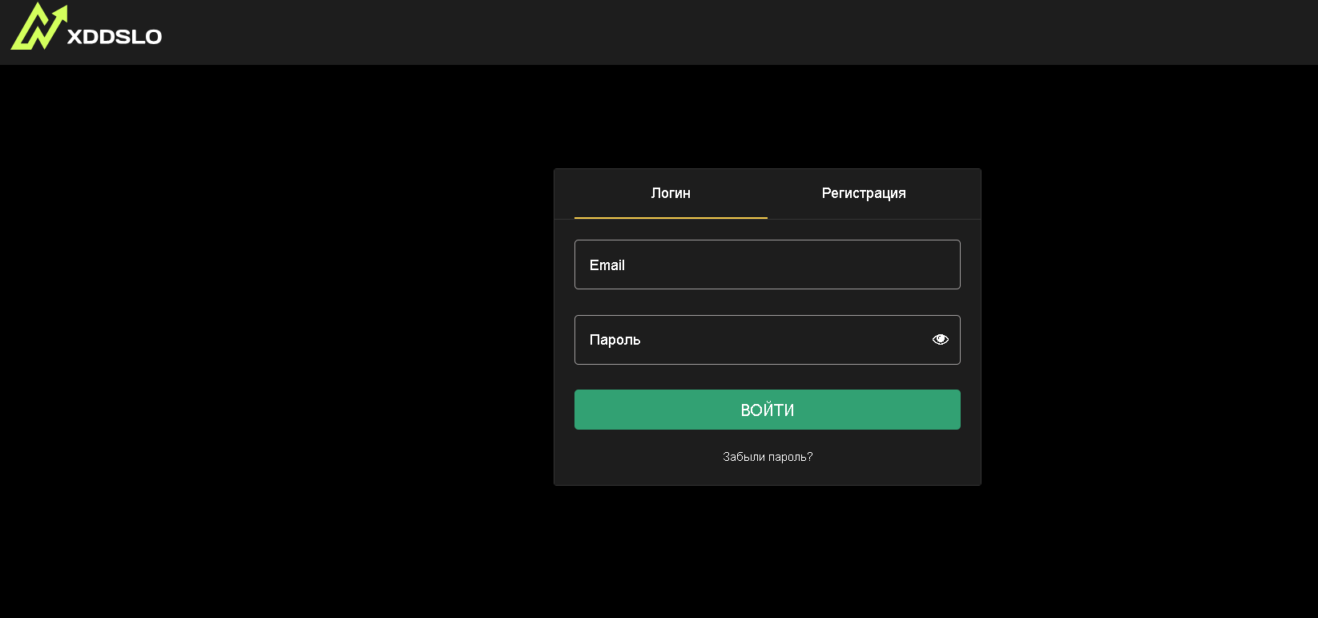Click the Email placeholder label
1318x618 pixels.
coord(607,265)
